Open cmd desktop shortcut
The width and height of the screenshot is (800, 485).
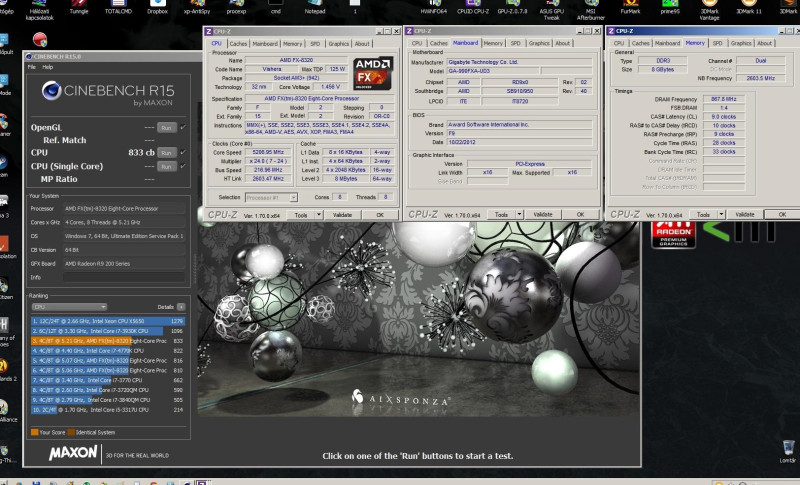[x=276, y=7]
